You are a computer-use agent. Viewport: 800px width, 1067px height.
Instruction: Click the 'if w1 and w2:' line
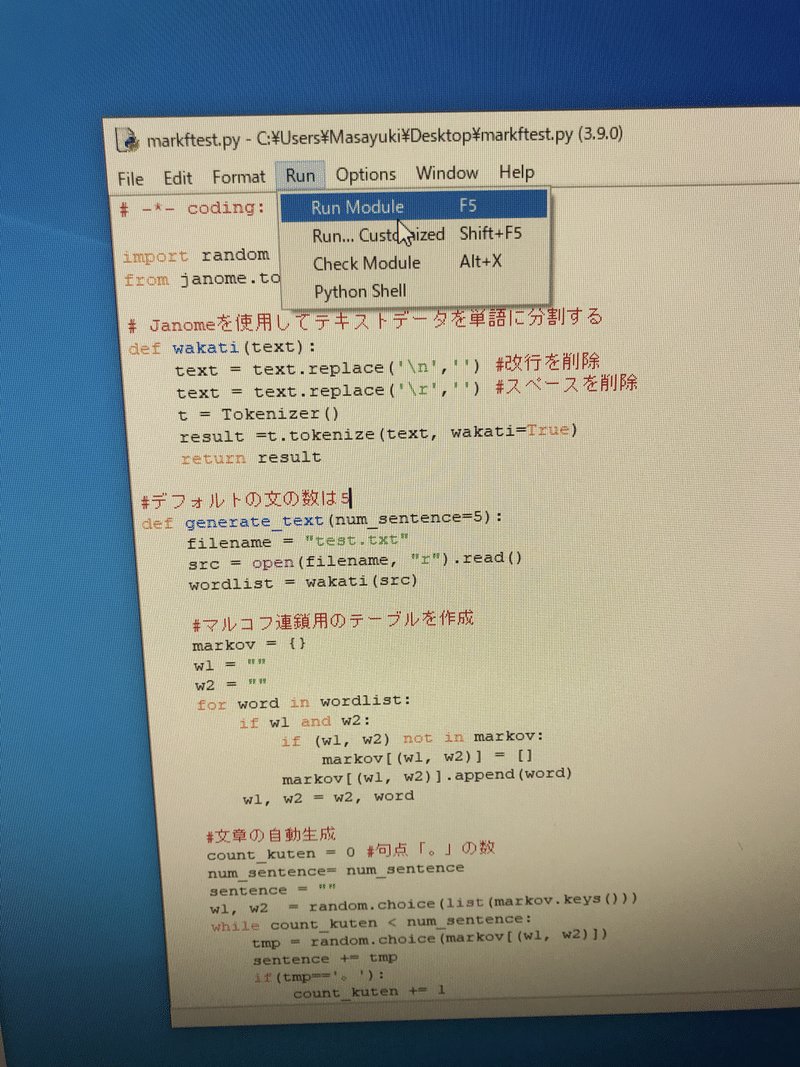pyautogui.click(x=305, y=721)
